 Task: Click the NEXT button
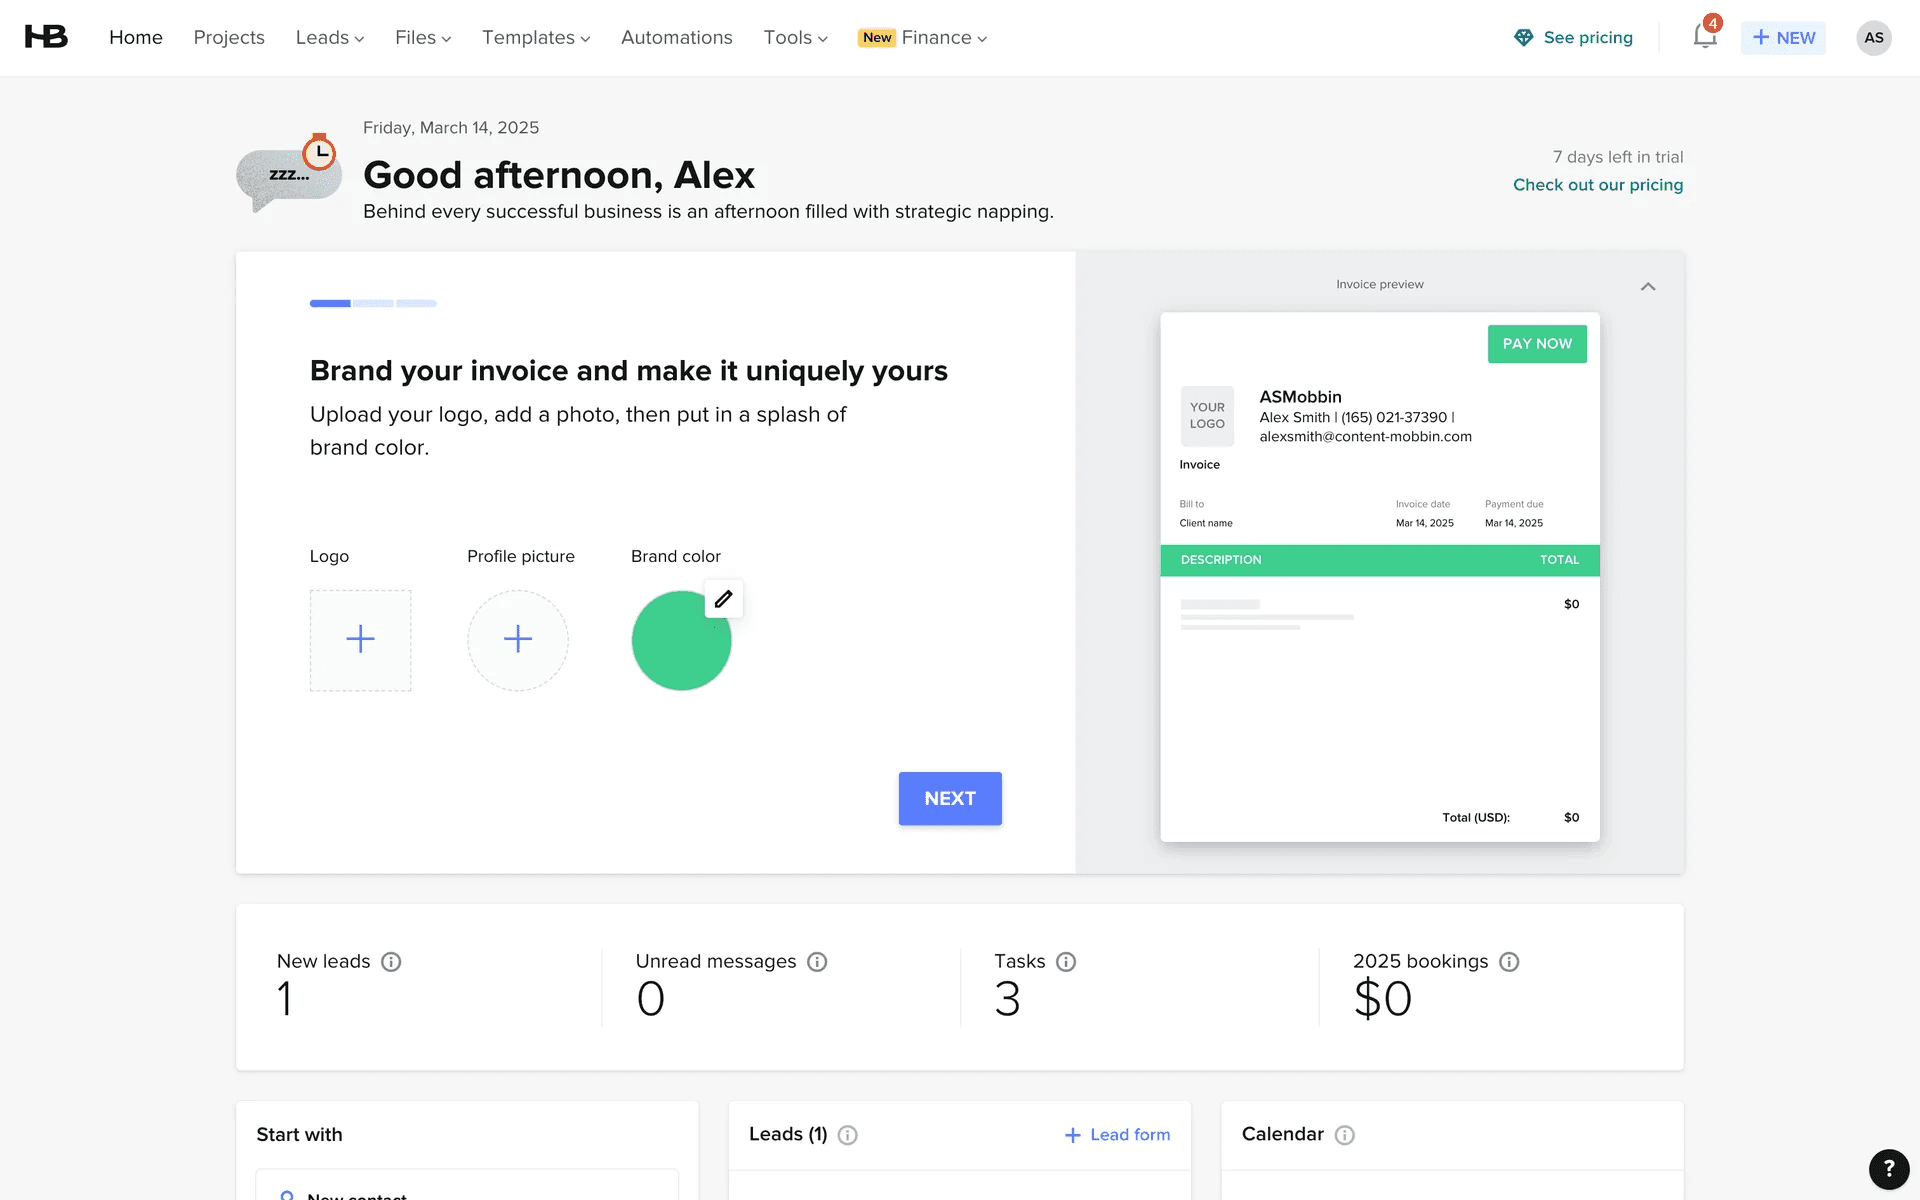[949, 798]
